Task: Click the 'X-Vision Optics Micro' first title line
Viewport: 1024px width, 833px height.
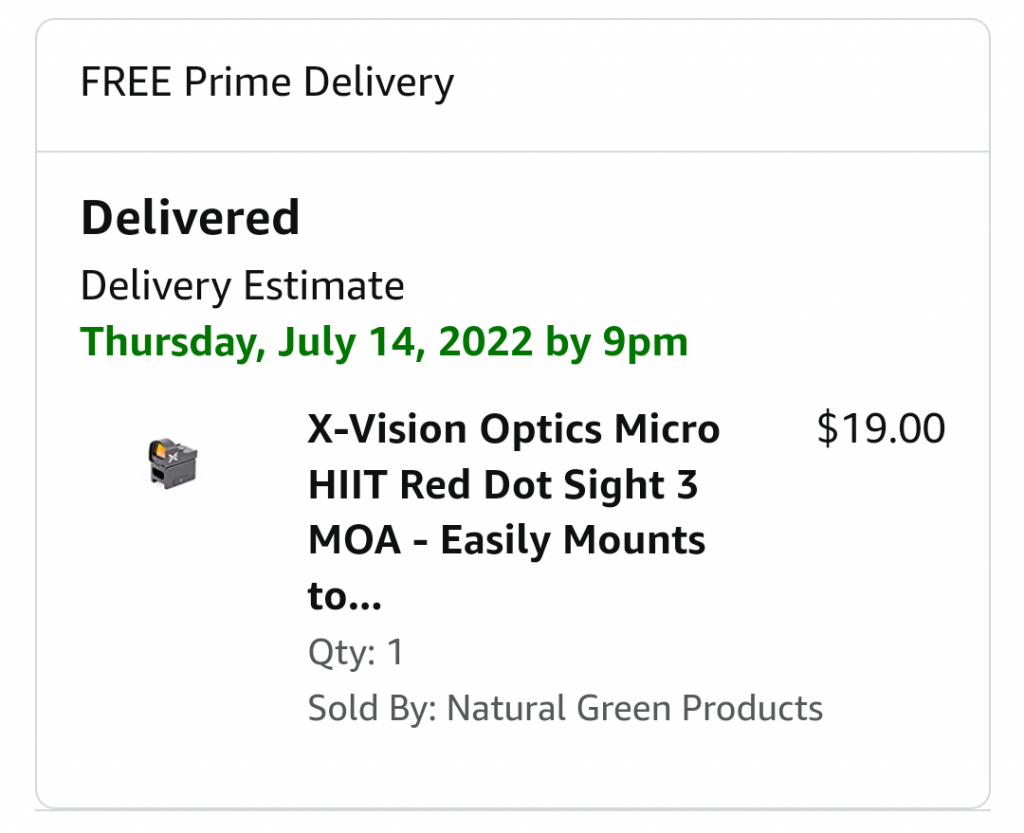Action: point(514,429)
